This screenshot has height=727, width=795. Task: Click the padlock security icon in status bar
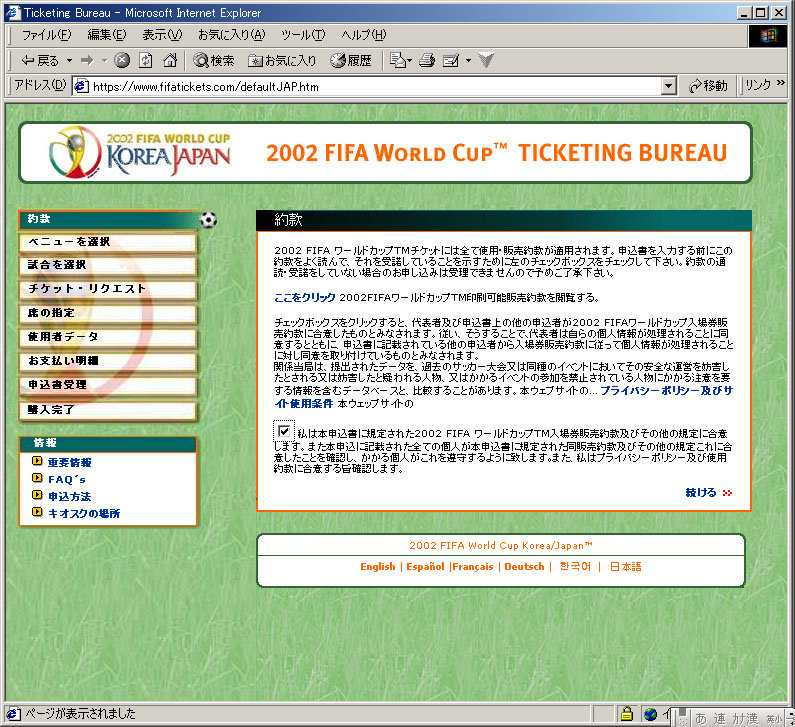(x=627, y=714)
